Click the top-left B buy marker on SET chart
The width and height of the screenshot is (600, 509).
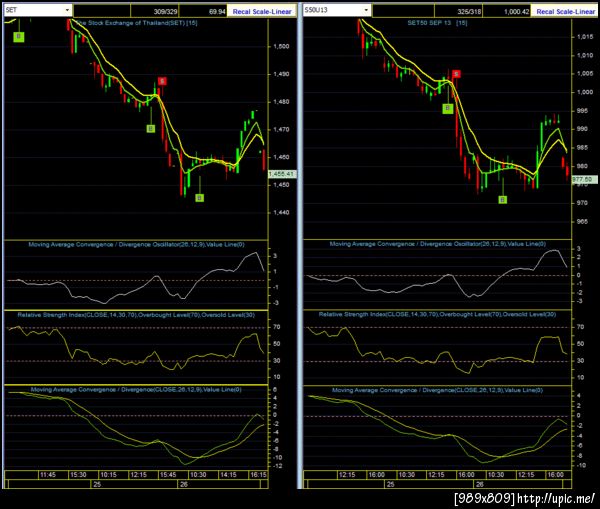[18, 37]
